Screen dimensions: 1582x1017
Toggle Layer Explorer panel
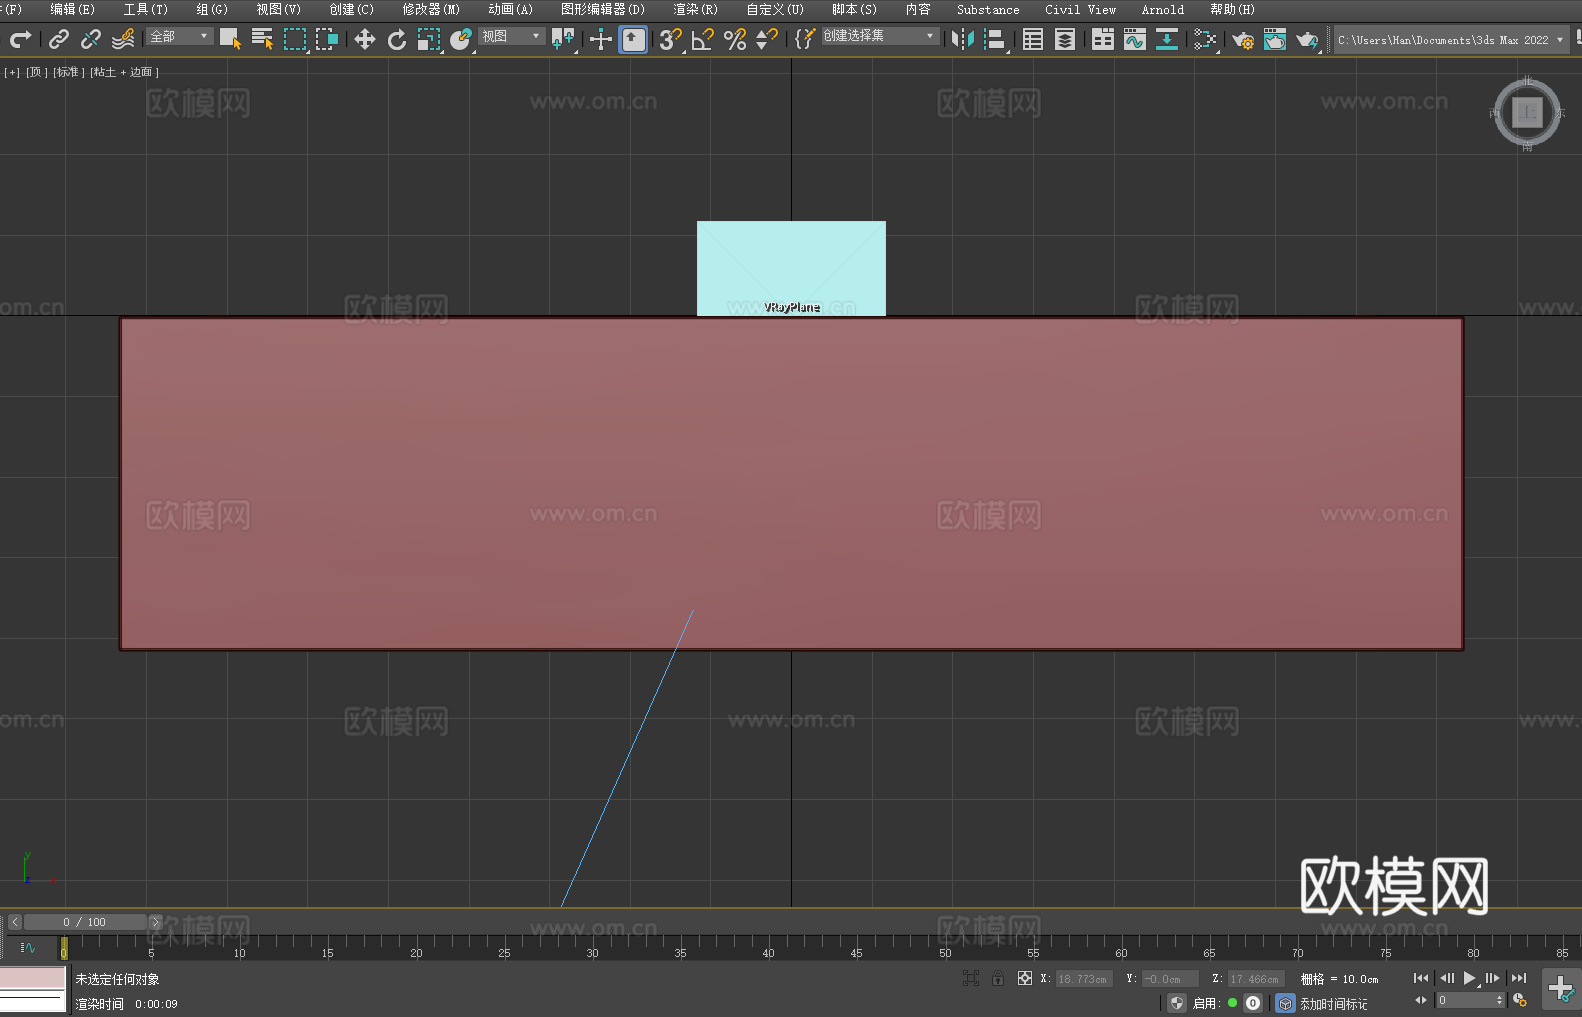coord(1065,39)
